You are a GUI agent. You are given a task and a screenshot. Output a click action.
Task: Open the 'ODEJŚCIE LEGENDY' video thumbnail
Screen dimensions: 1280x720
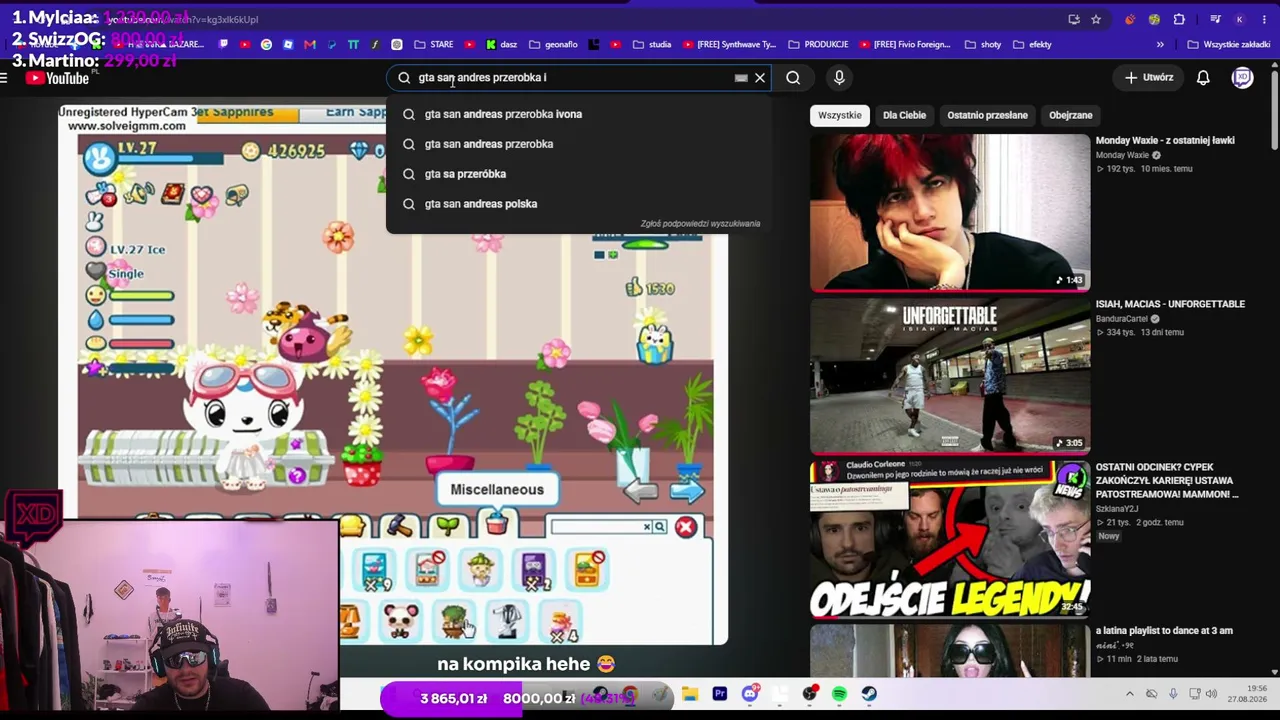tap(950, 539)
